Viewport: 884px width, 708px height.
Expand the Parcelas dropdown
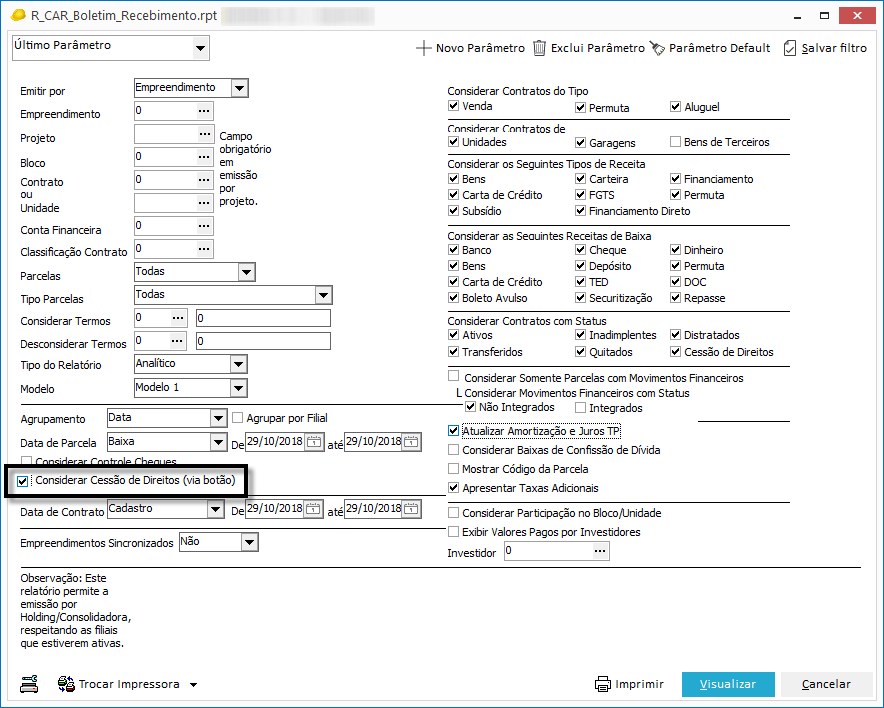click(246, 272)
